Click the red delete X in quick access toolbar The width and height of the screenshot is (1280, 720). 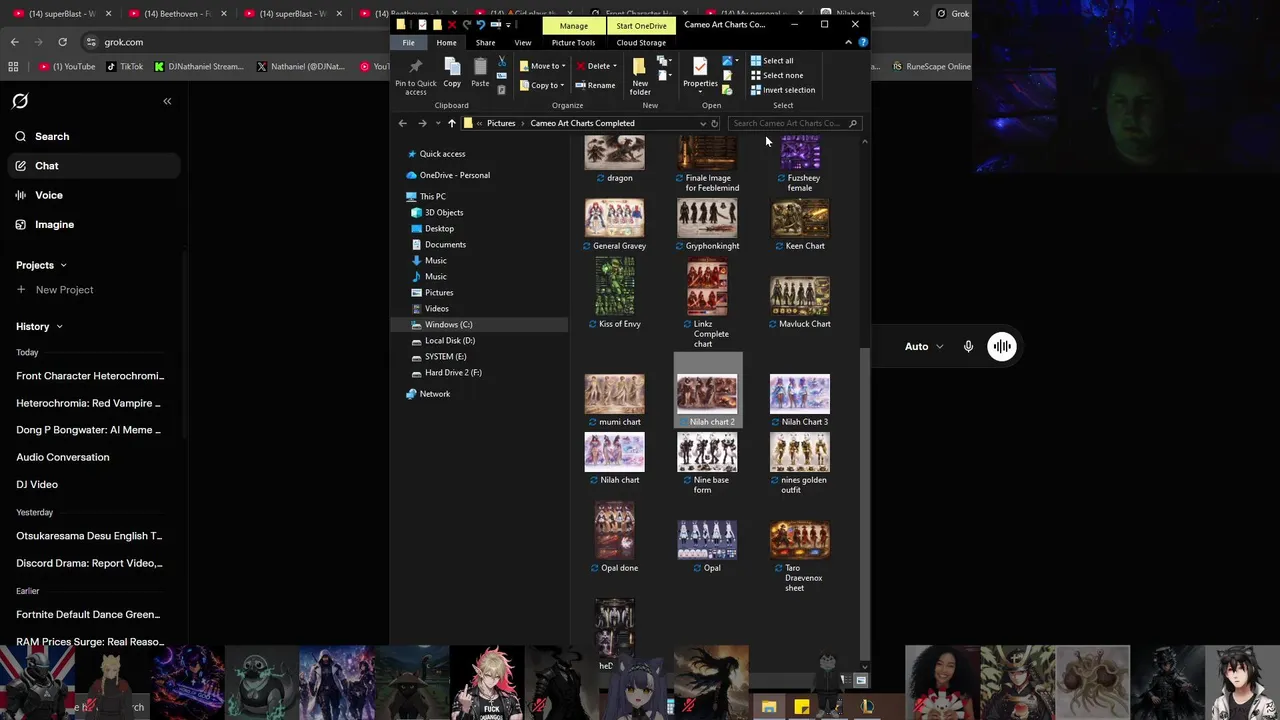pyautogui.click(x=452, y=24)
